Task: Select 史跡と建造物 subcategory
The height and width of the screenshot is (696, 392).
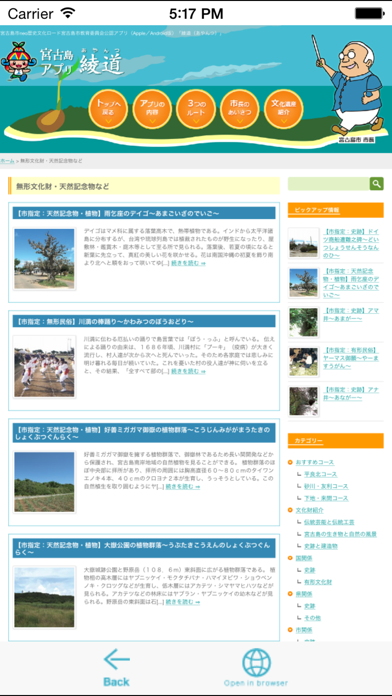Action: tap(321, 546)
